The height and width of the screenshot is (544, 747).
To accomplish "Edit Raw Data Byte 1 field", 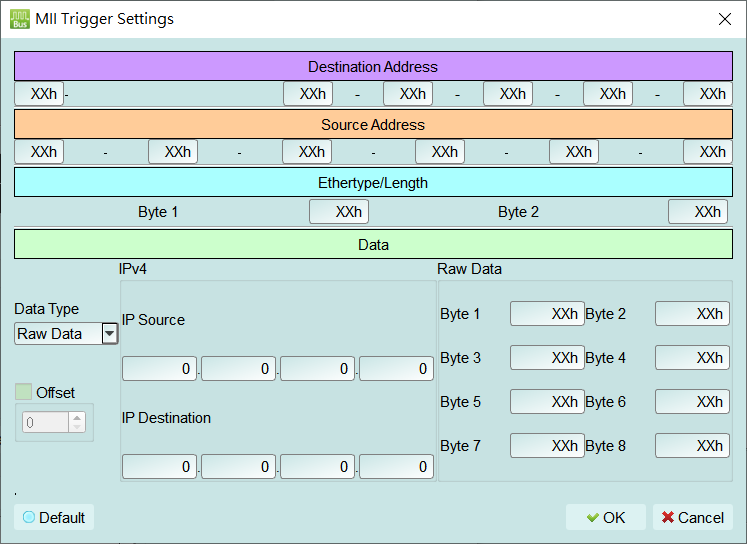I will 547,313.
